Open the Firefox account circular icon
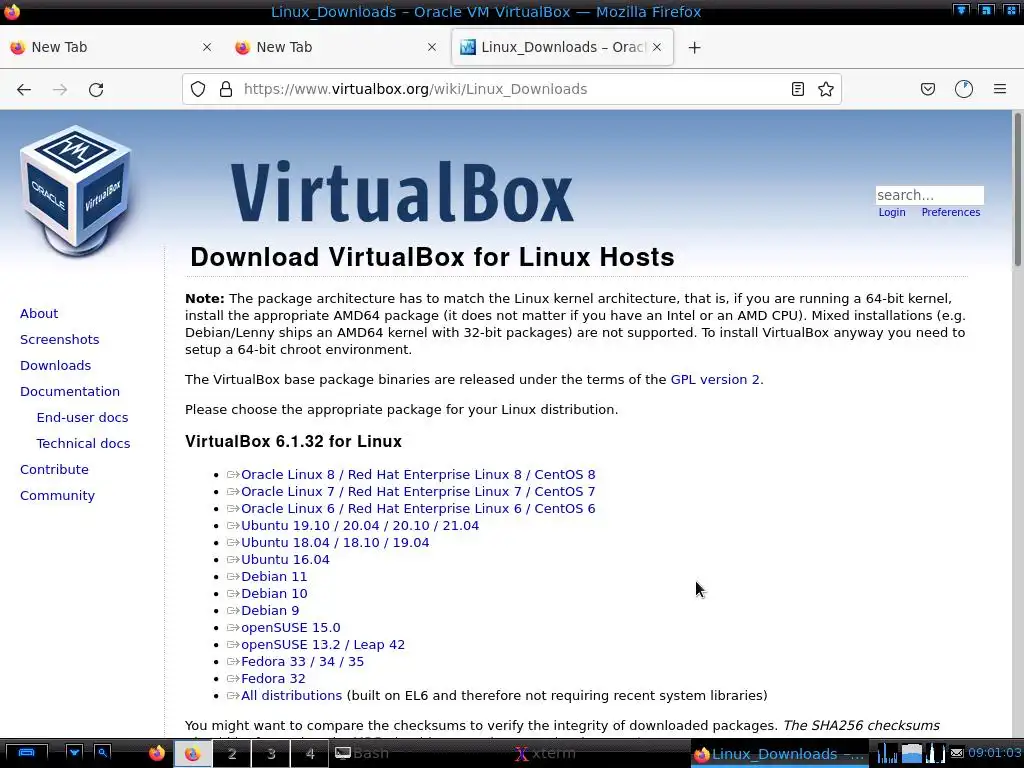 pos(964,89)
